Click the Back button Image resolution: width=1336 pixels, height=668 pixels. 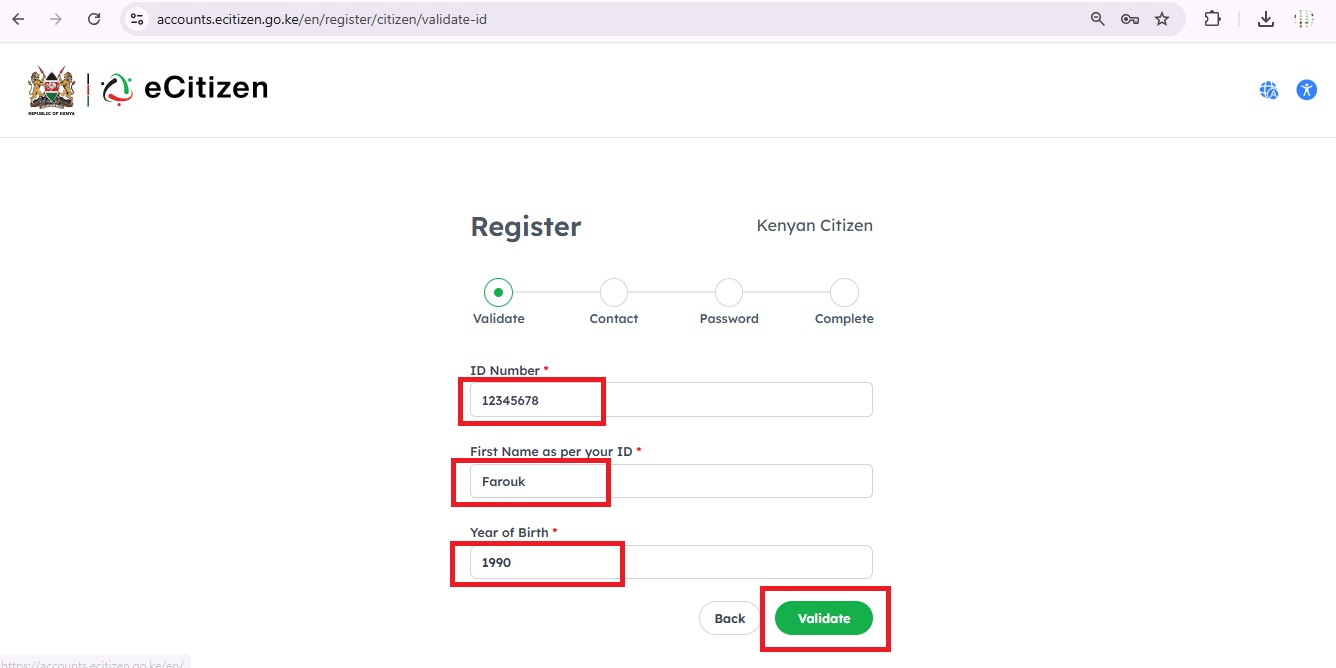[729, 618]
